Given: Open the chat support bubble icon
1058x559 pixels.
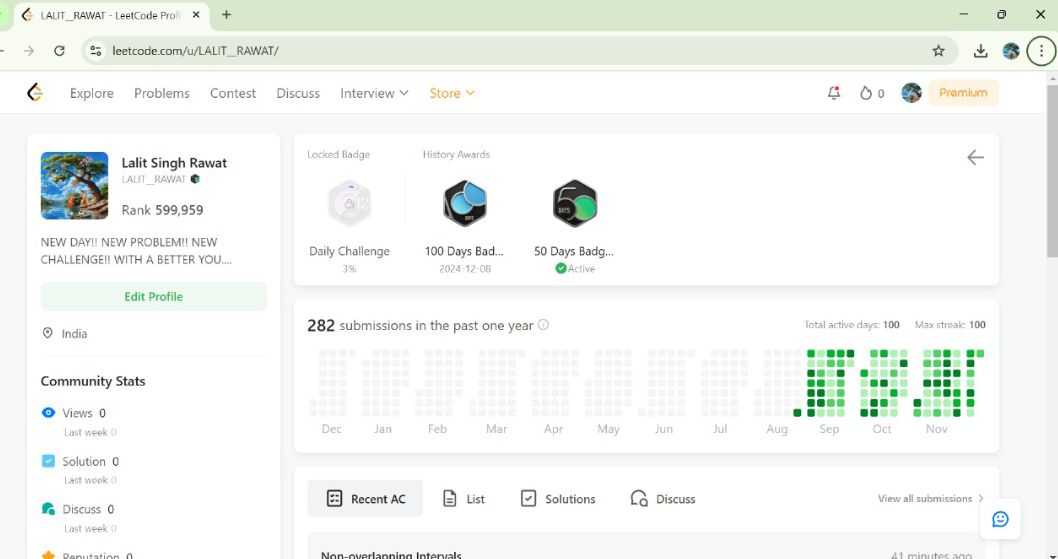Looking at the screenshot, I should click(1000, 518).
